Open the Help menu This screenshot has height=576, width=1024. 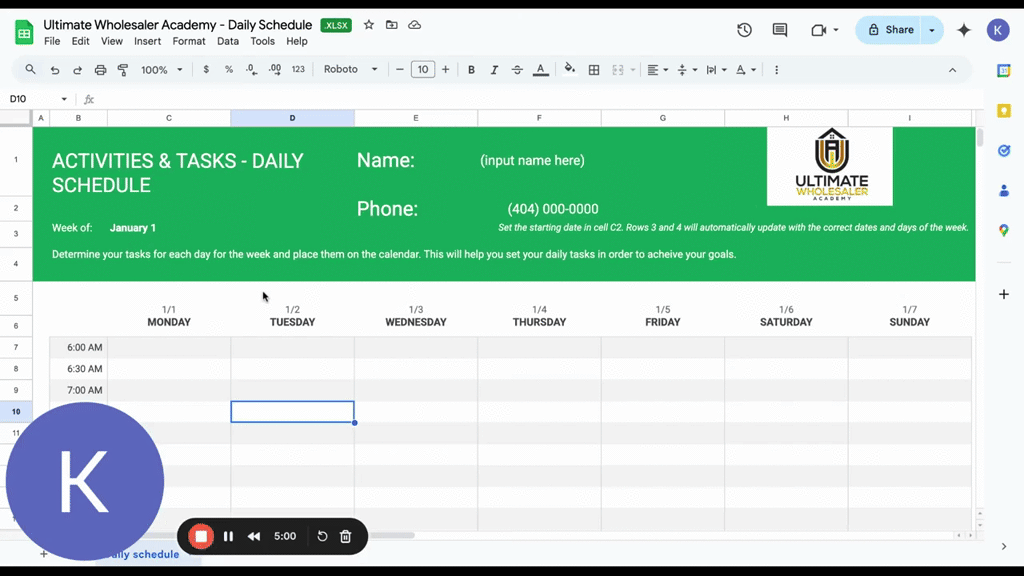[296, 41]
